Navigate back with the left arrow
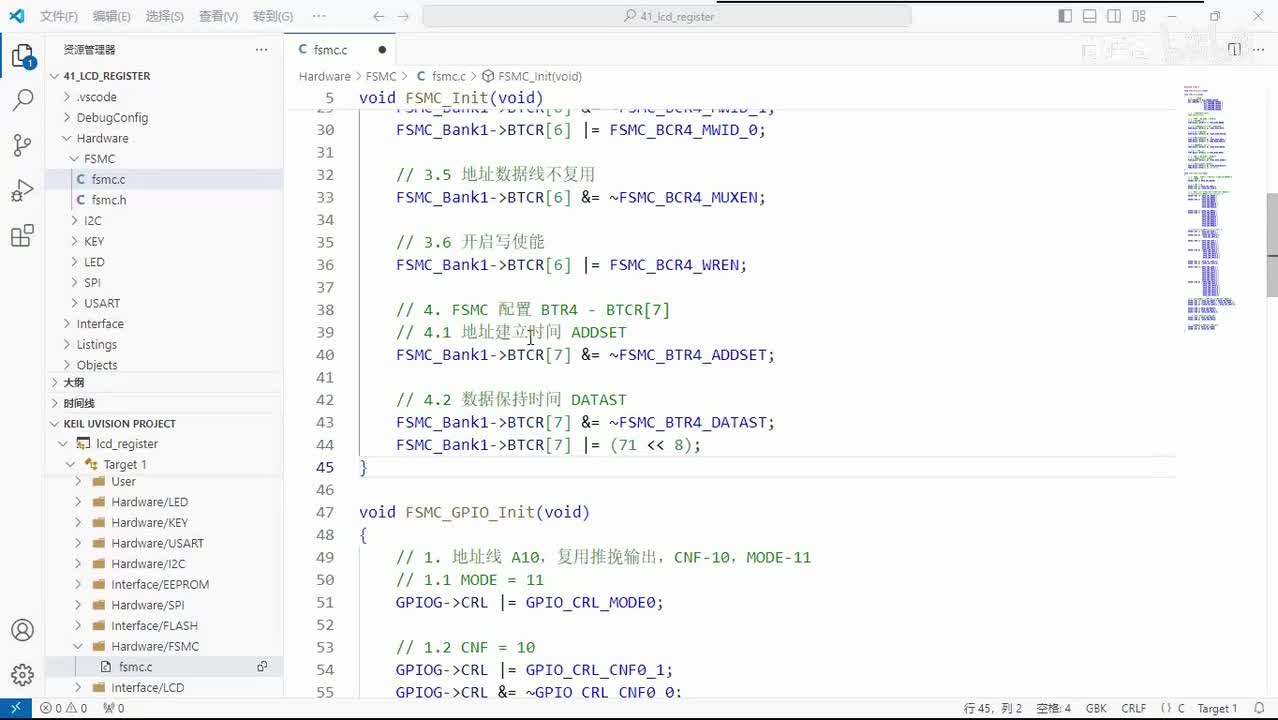The image size is (1278, 720). click(378, 16)
